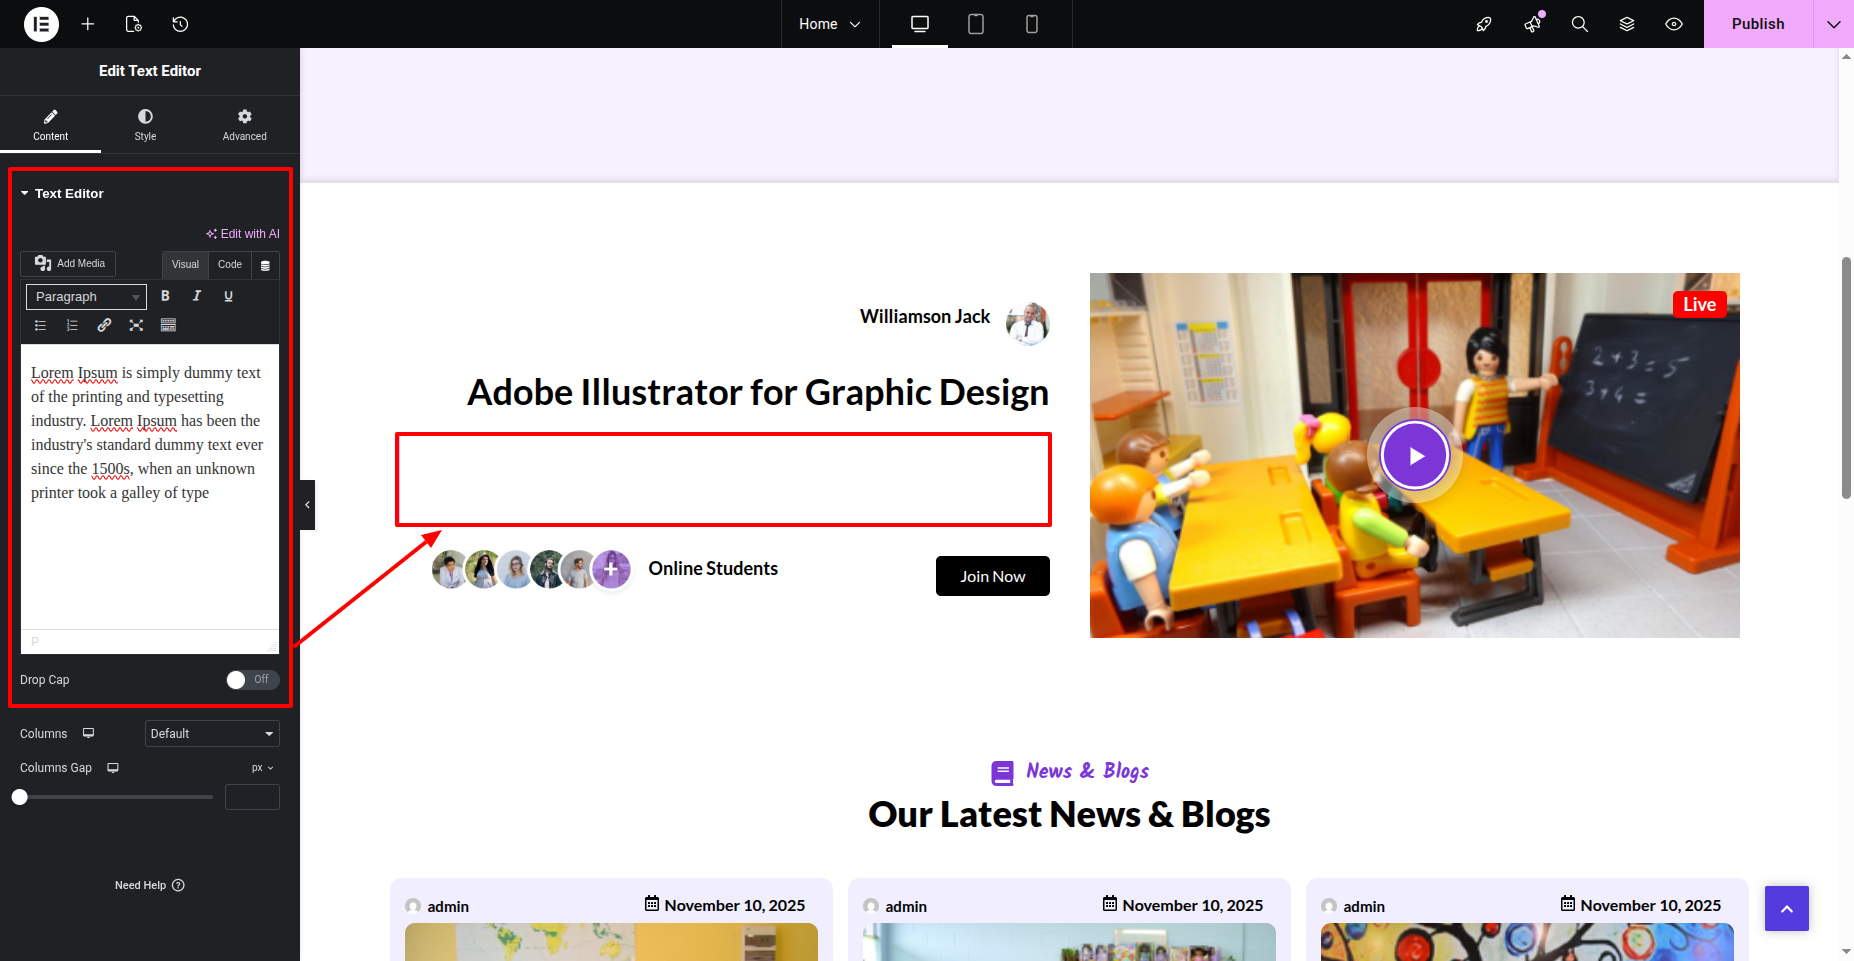Apply bold formatting in text editor
Viewport: 1854px width, 961px height.
[x=165, y=296]
